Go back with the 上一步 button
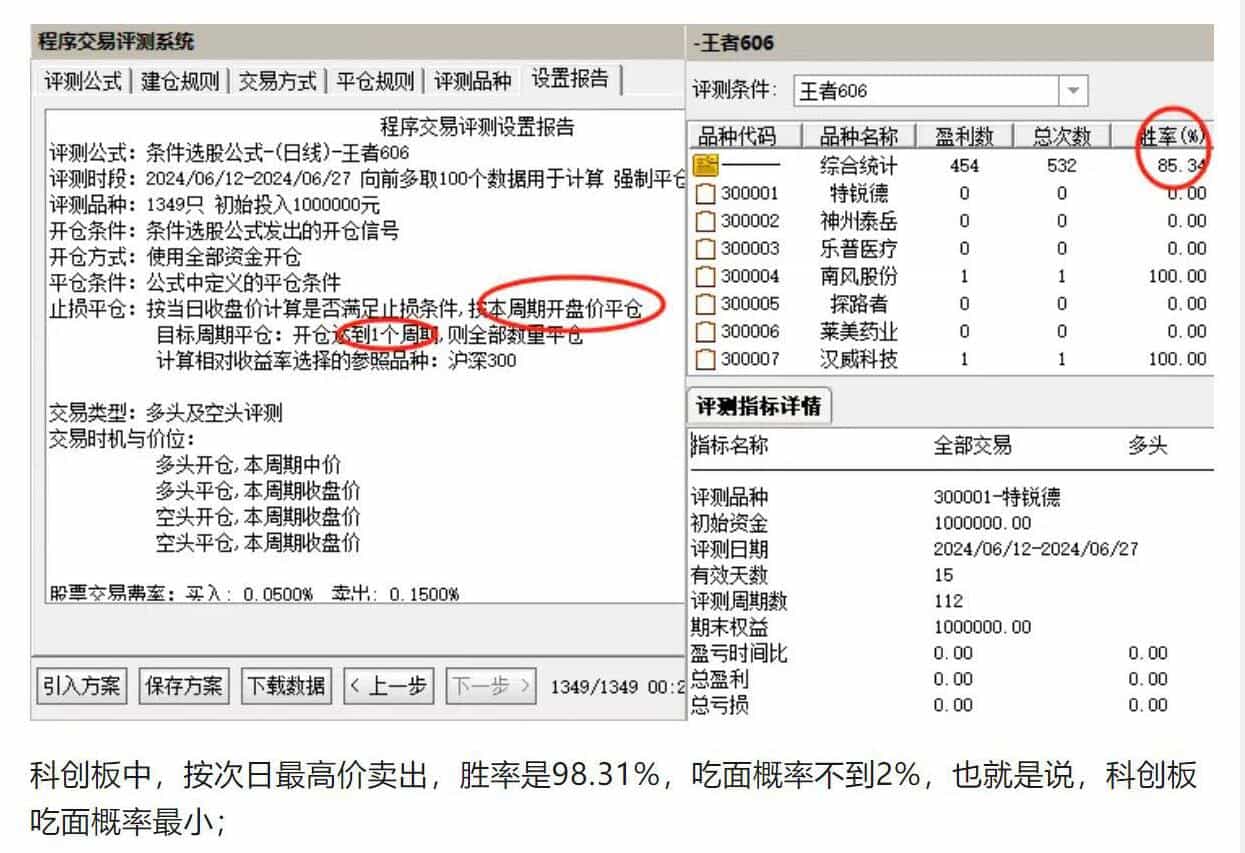Image resolution: width=1245 pixels, height=853 pixels. click(388, 686)
